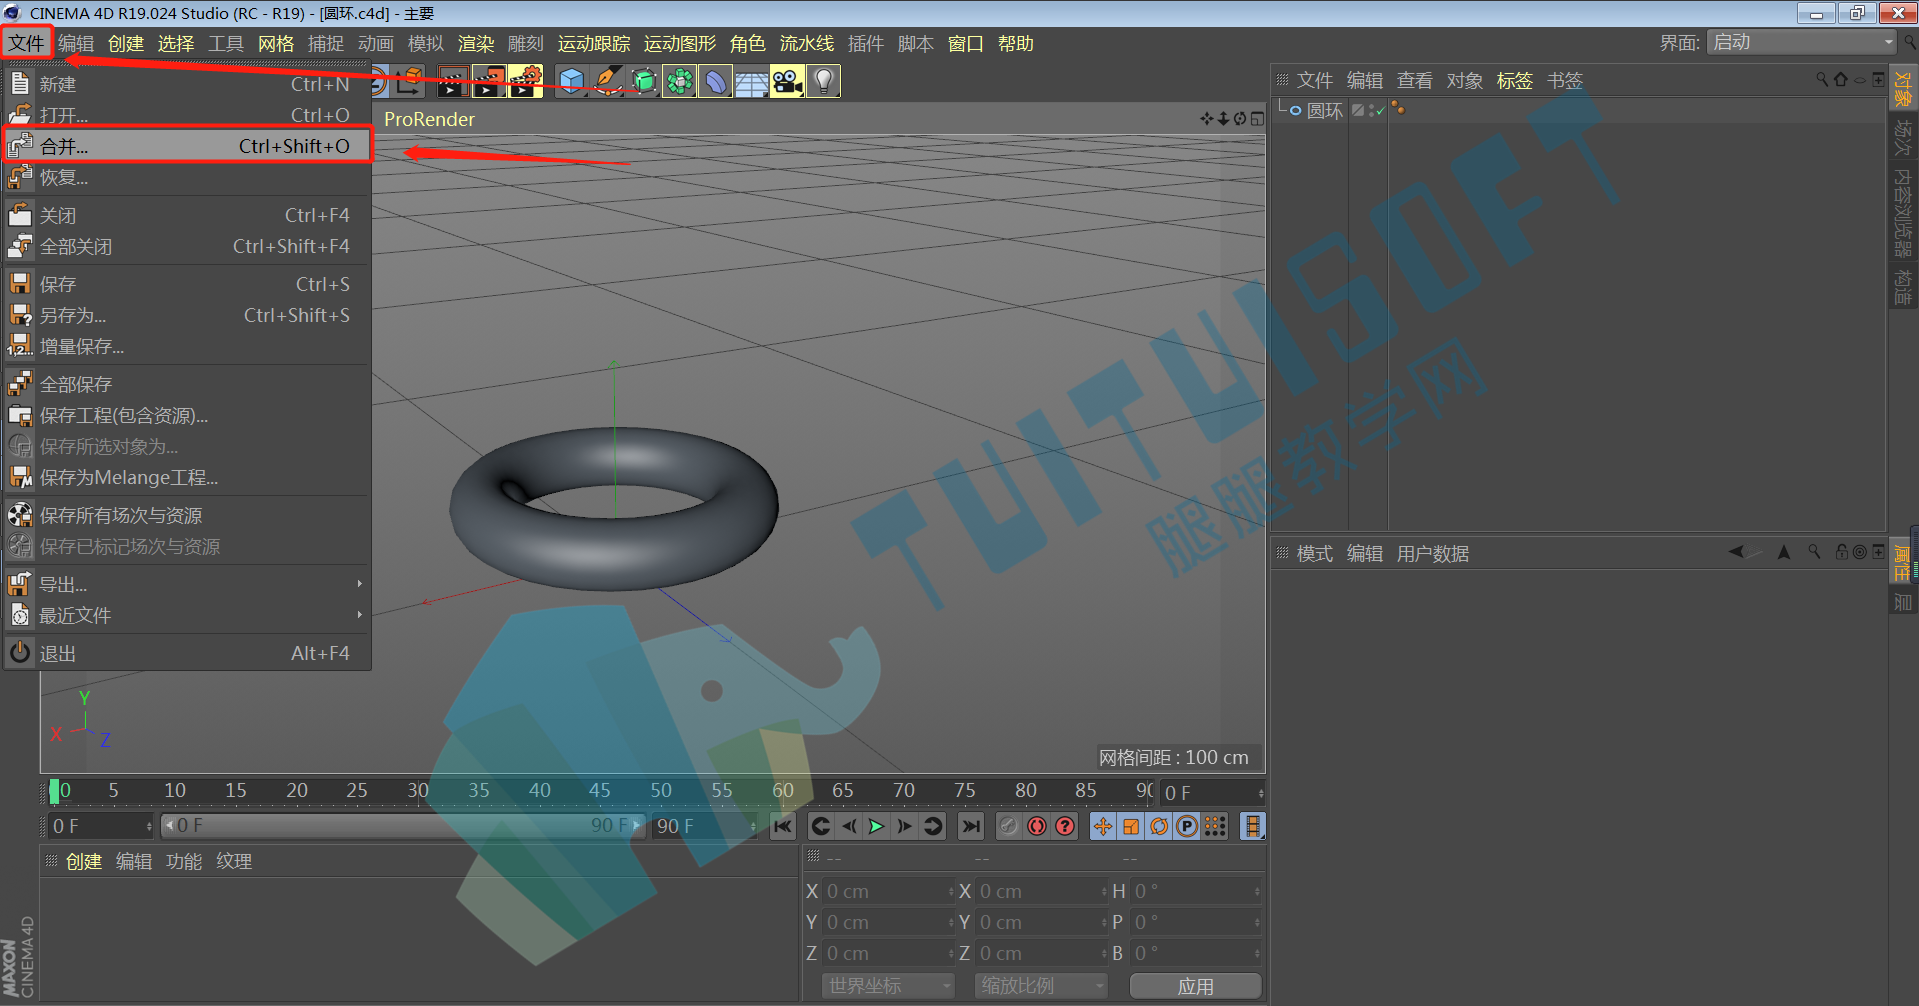This screenshot has height=1006, width=1919.
Task: Open the 世界坐标 dropdown
Action: [888, 986]
